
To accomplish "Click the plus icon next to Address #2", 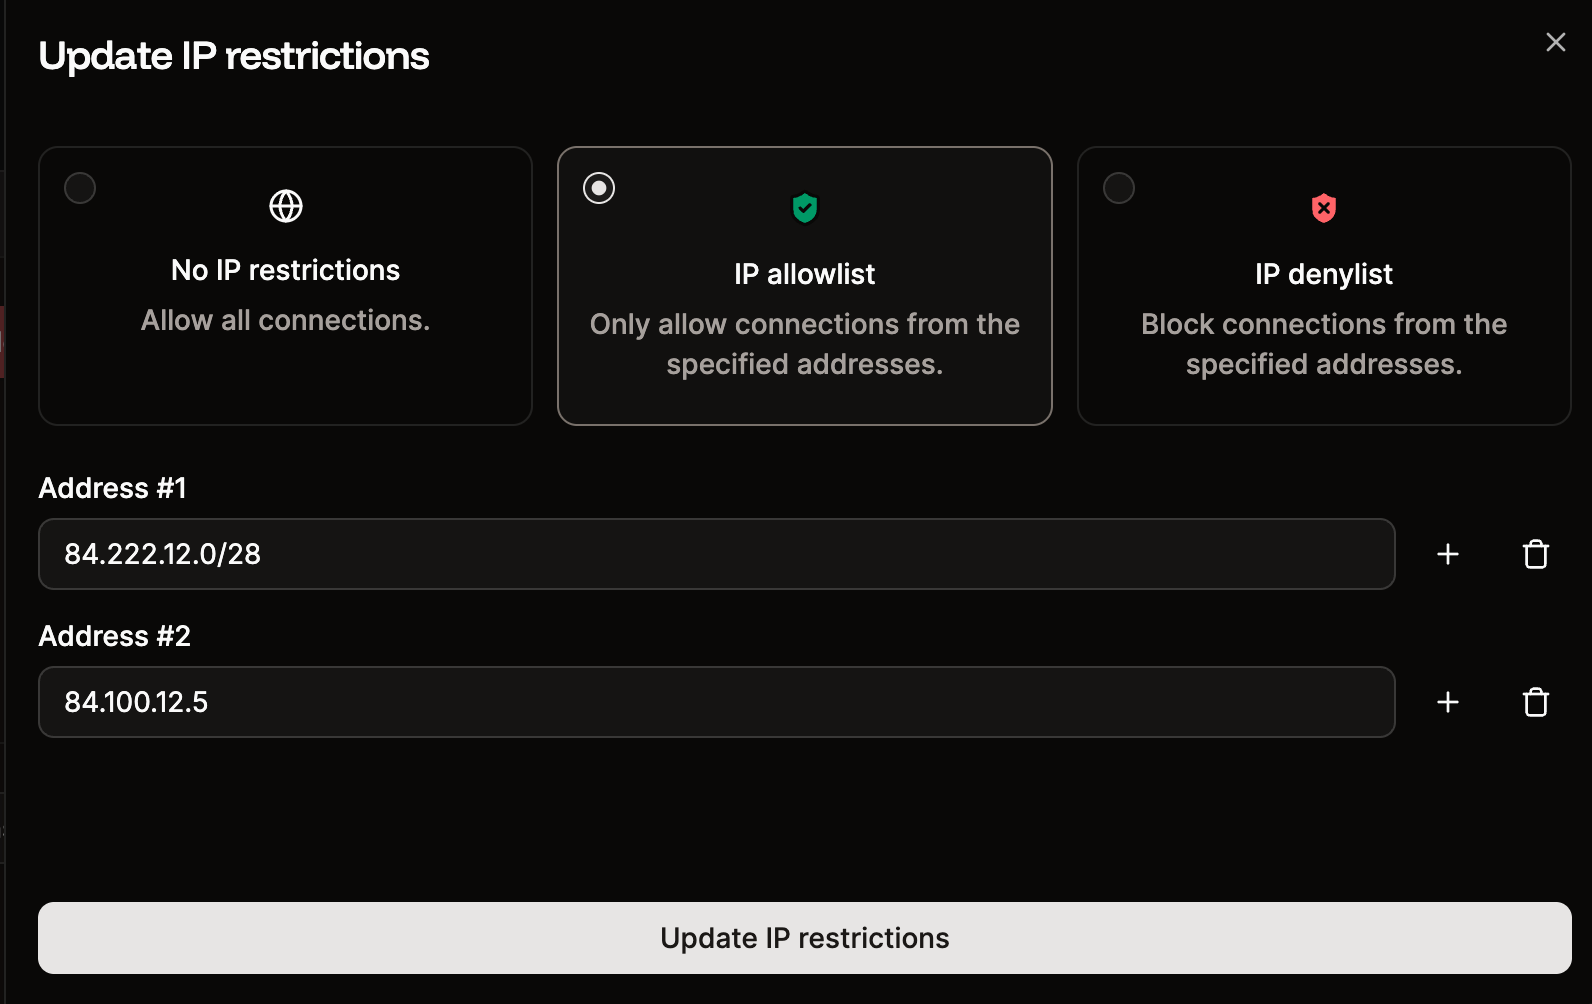I will tap(1447, 702).
